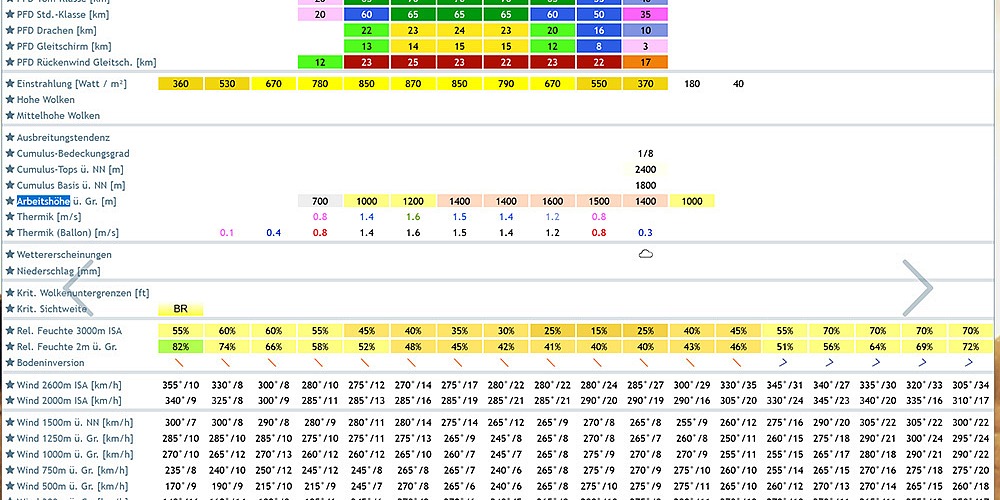Click the star beside Mittelhohe Wolken
This screenshot has height=500, width=1000.
(10, 115)
